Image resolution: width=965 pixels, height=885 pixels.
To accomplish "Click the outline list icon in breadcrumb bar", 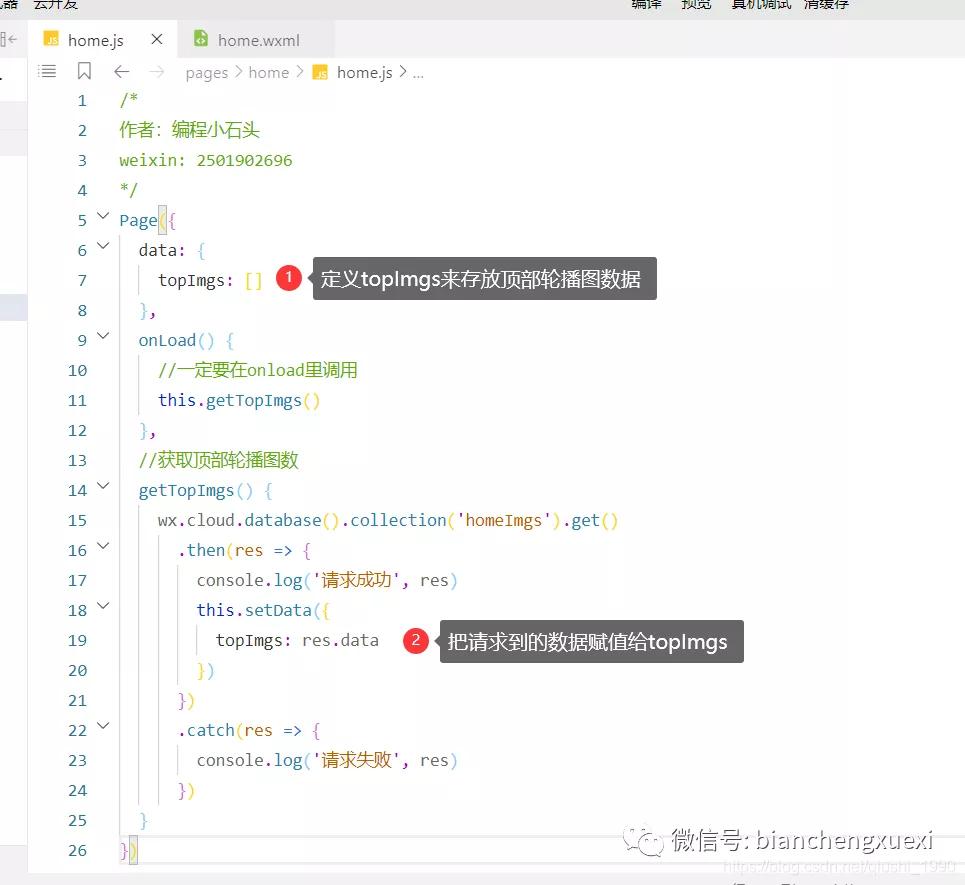I will click(x=47, y=71).
